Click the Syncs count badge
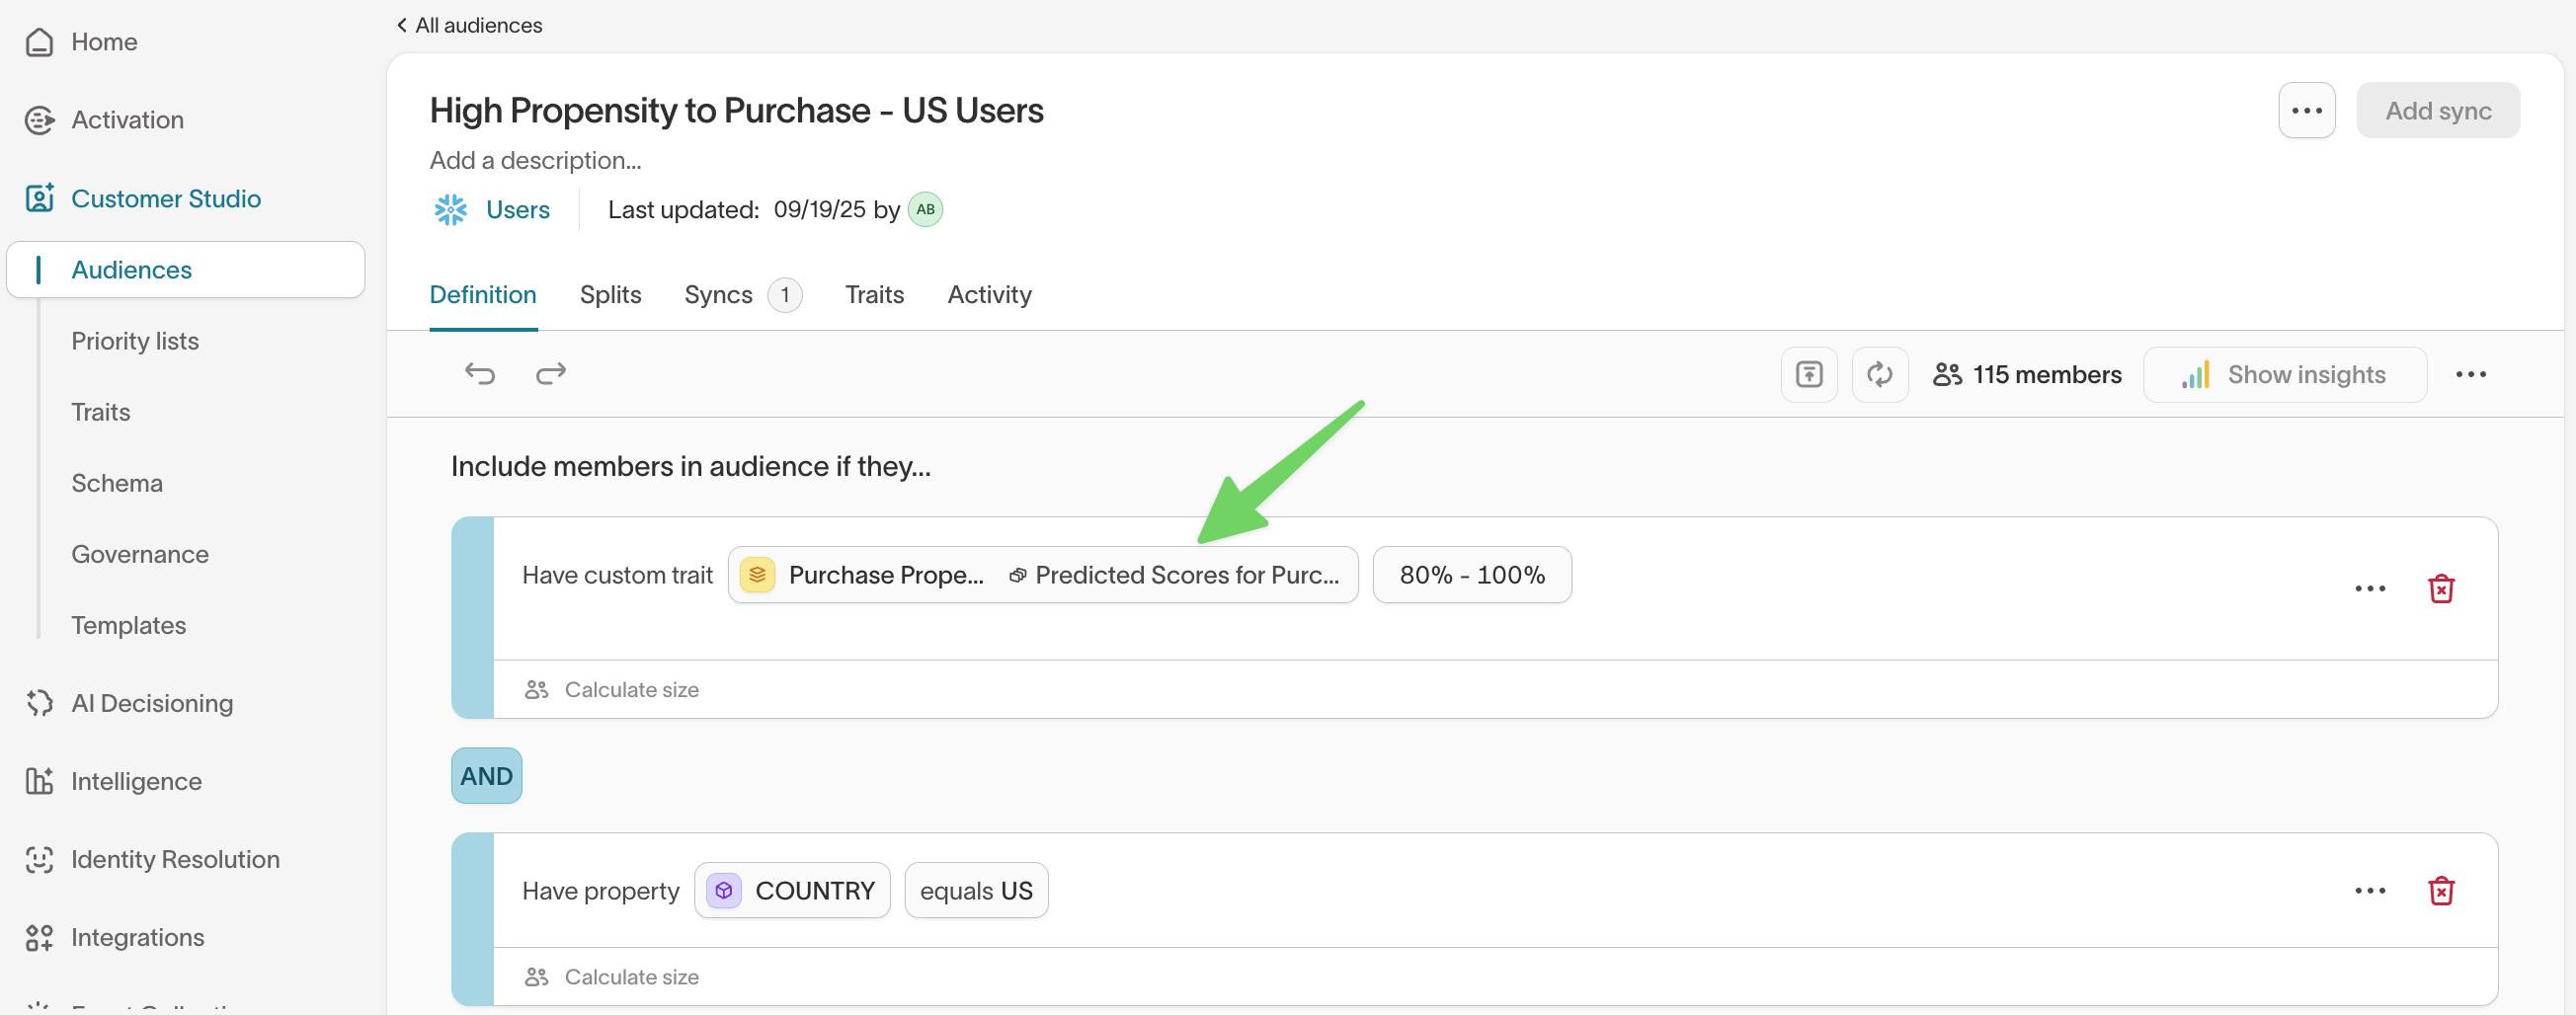Screen dimensions: 2576x1015 tap(785, 295)
